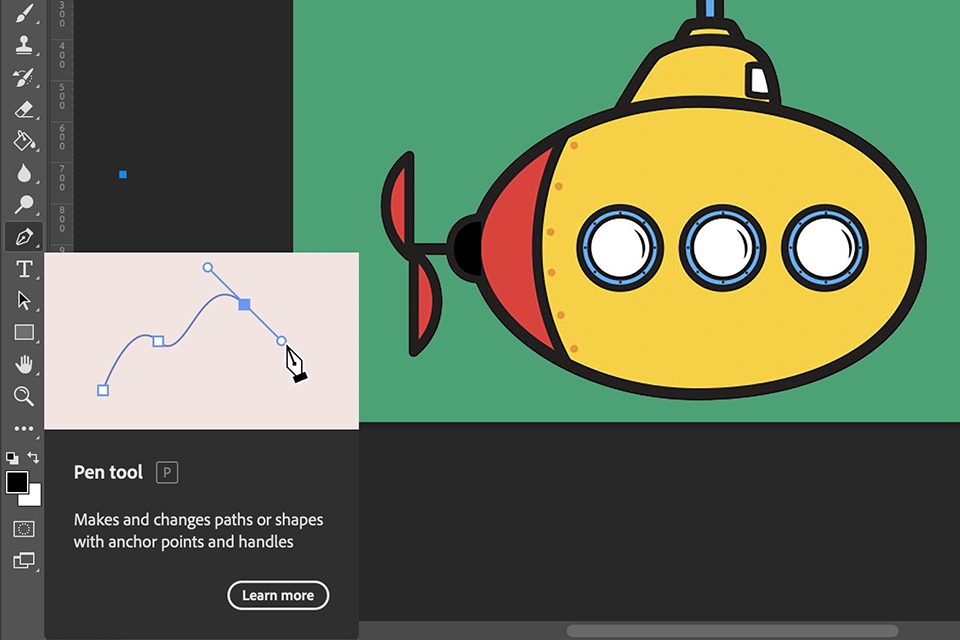Click the submarine's red propeller
This screenshot has width=960, height=640.
[x=411, y=254]
